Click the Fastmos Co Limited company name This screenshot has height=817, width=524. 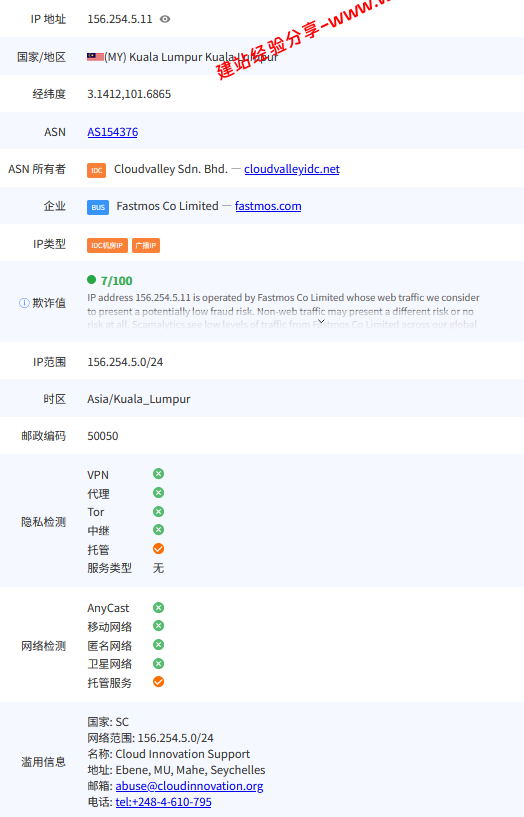167,206
